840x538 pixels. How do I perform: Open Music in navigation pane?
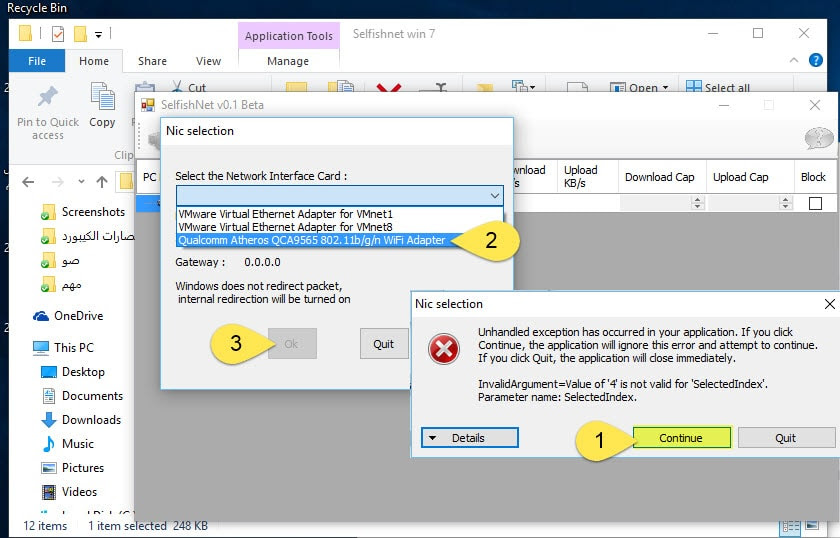pos(68,444)
